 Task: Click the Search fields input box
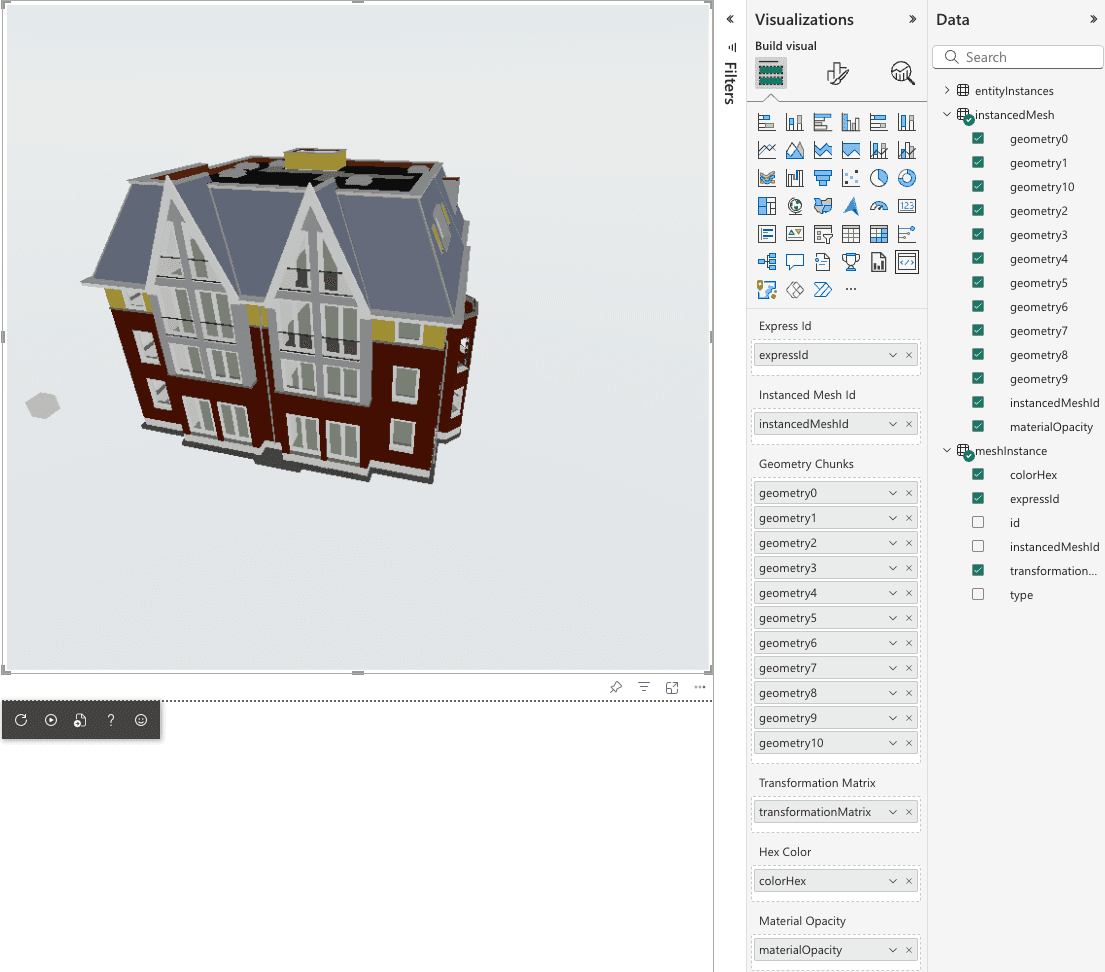[1018, 58]
